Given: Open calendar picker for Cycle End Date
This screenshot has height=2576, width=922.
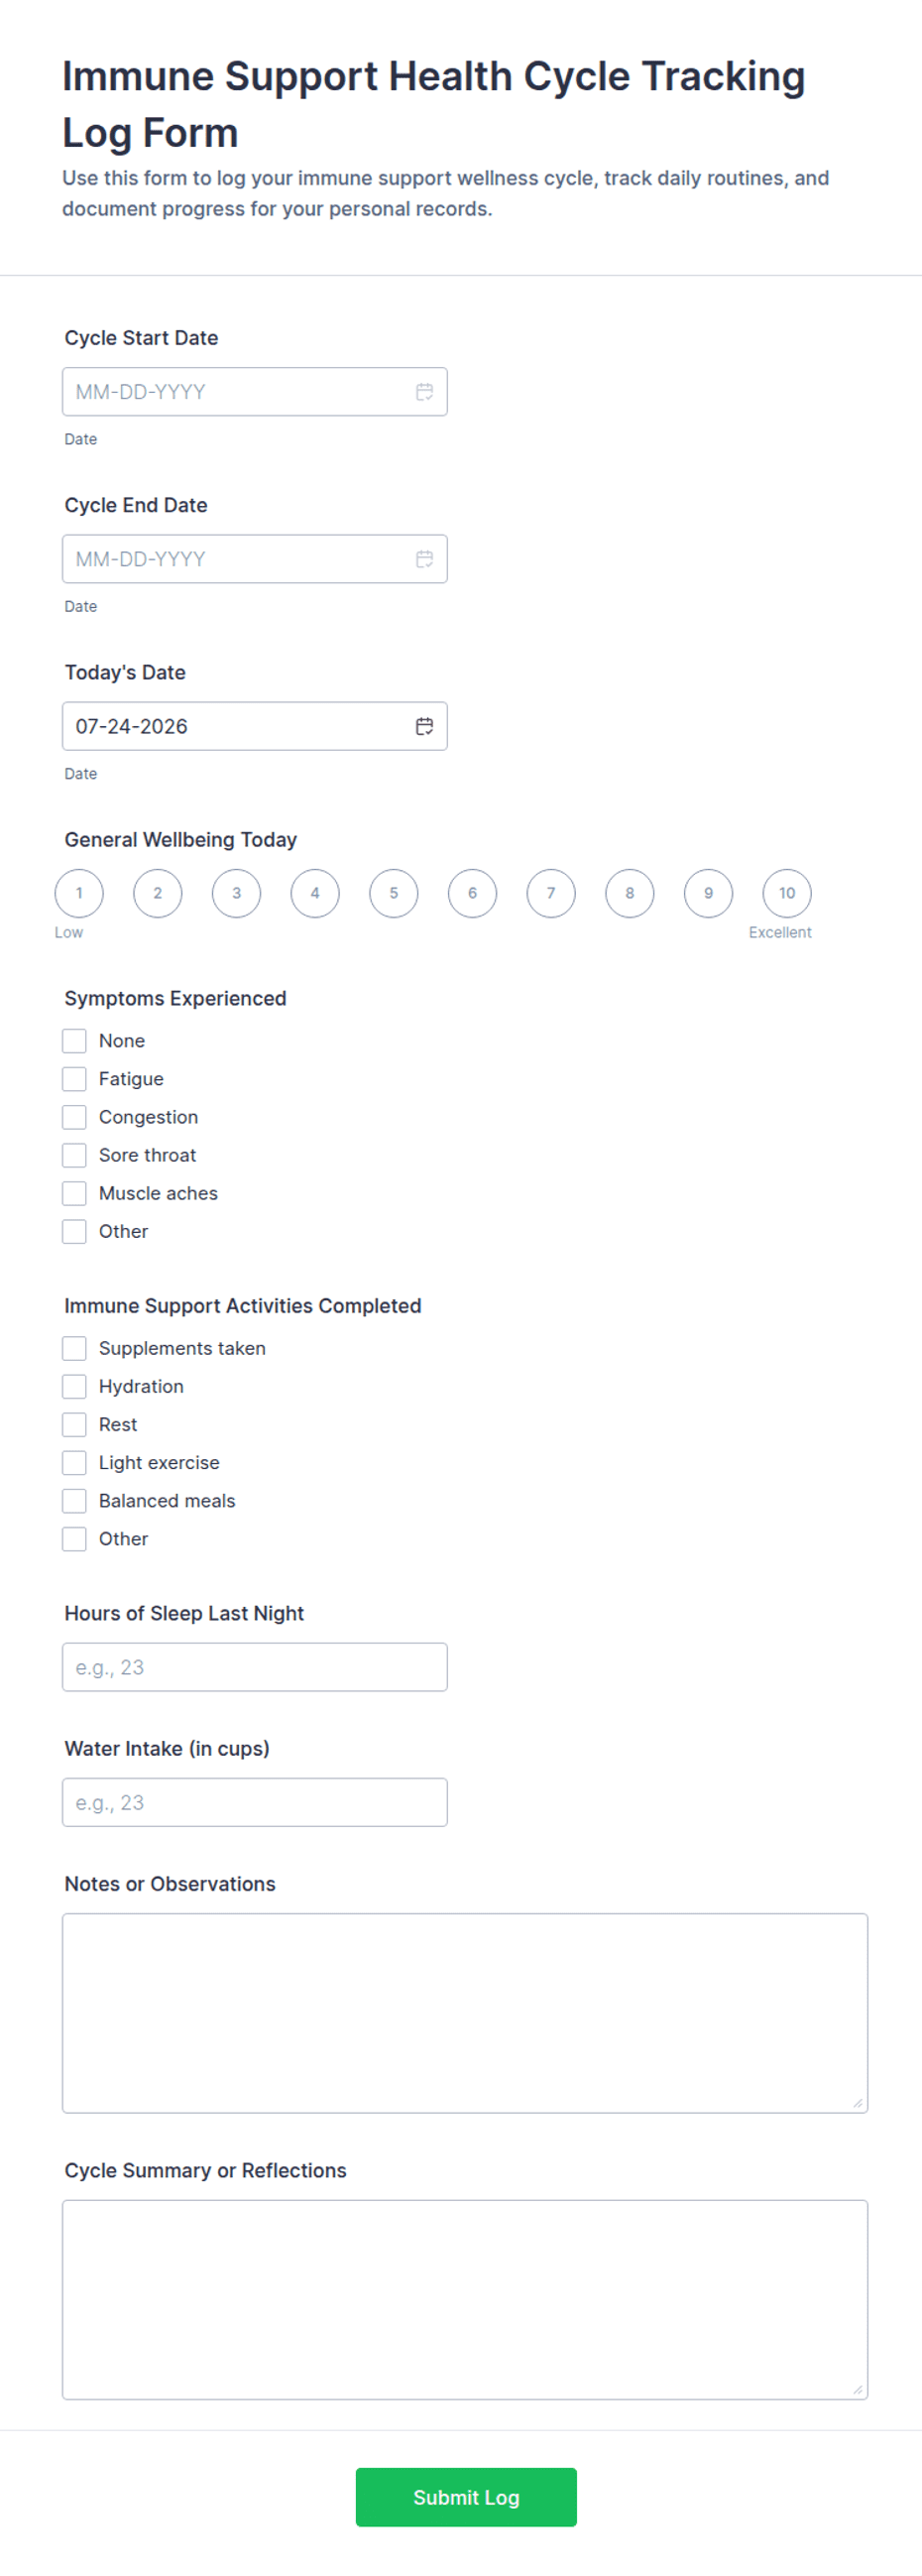Looking at the screenshot, I should tap(424, 559).
